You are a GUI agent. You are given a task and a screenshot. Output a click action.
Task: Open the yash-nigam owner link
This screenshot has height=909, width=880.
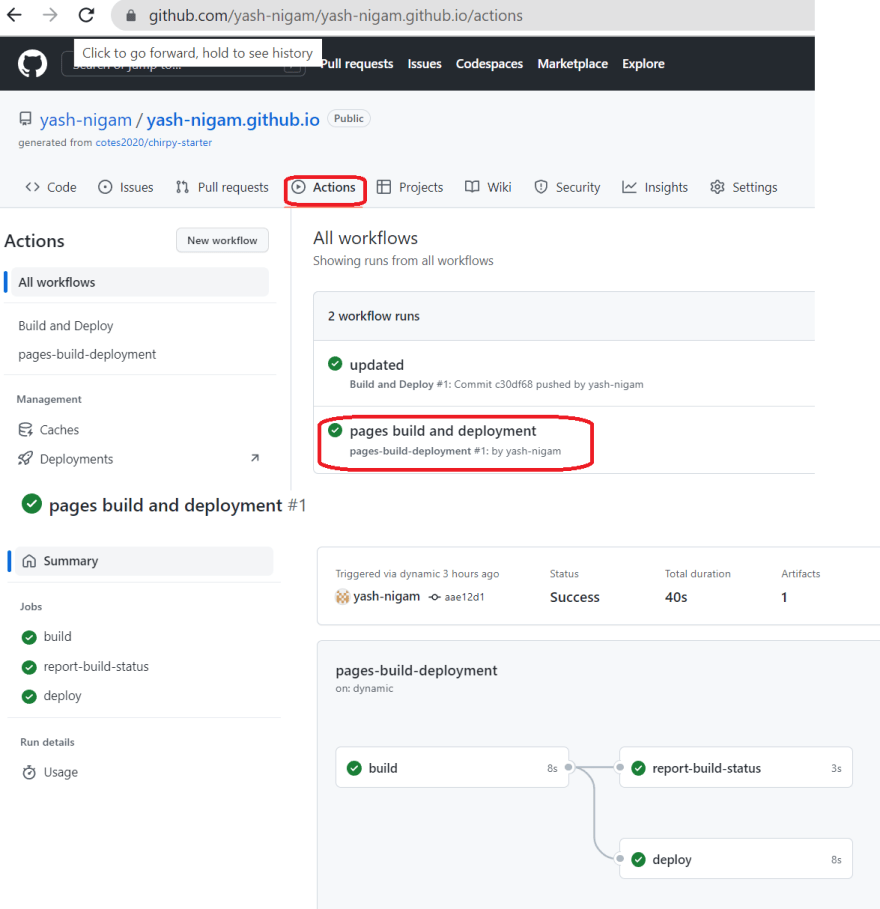click(86, 119)
